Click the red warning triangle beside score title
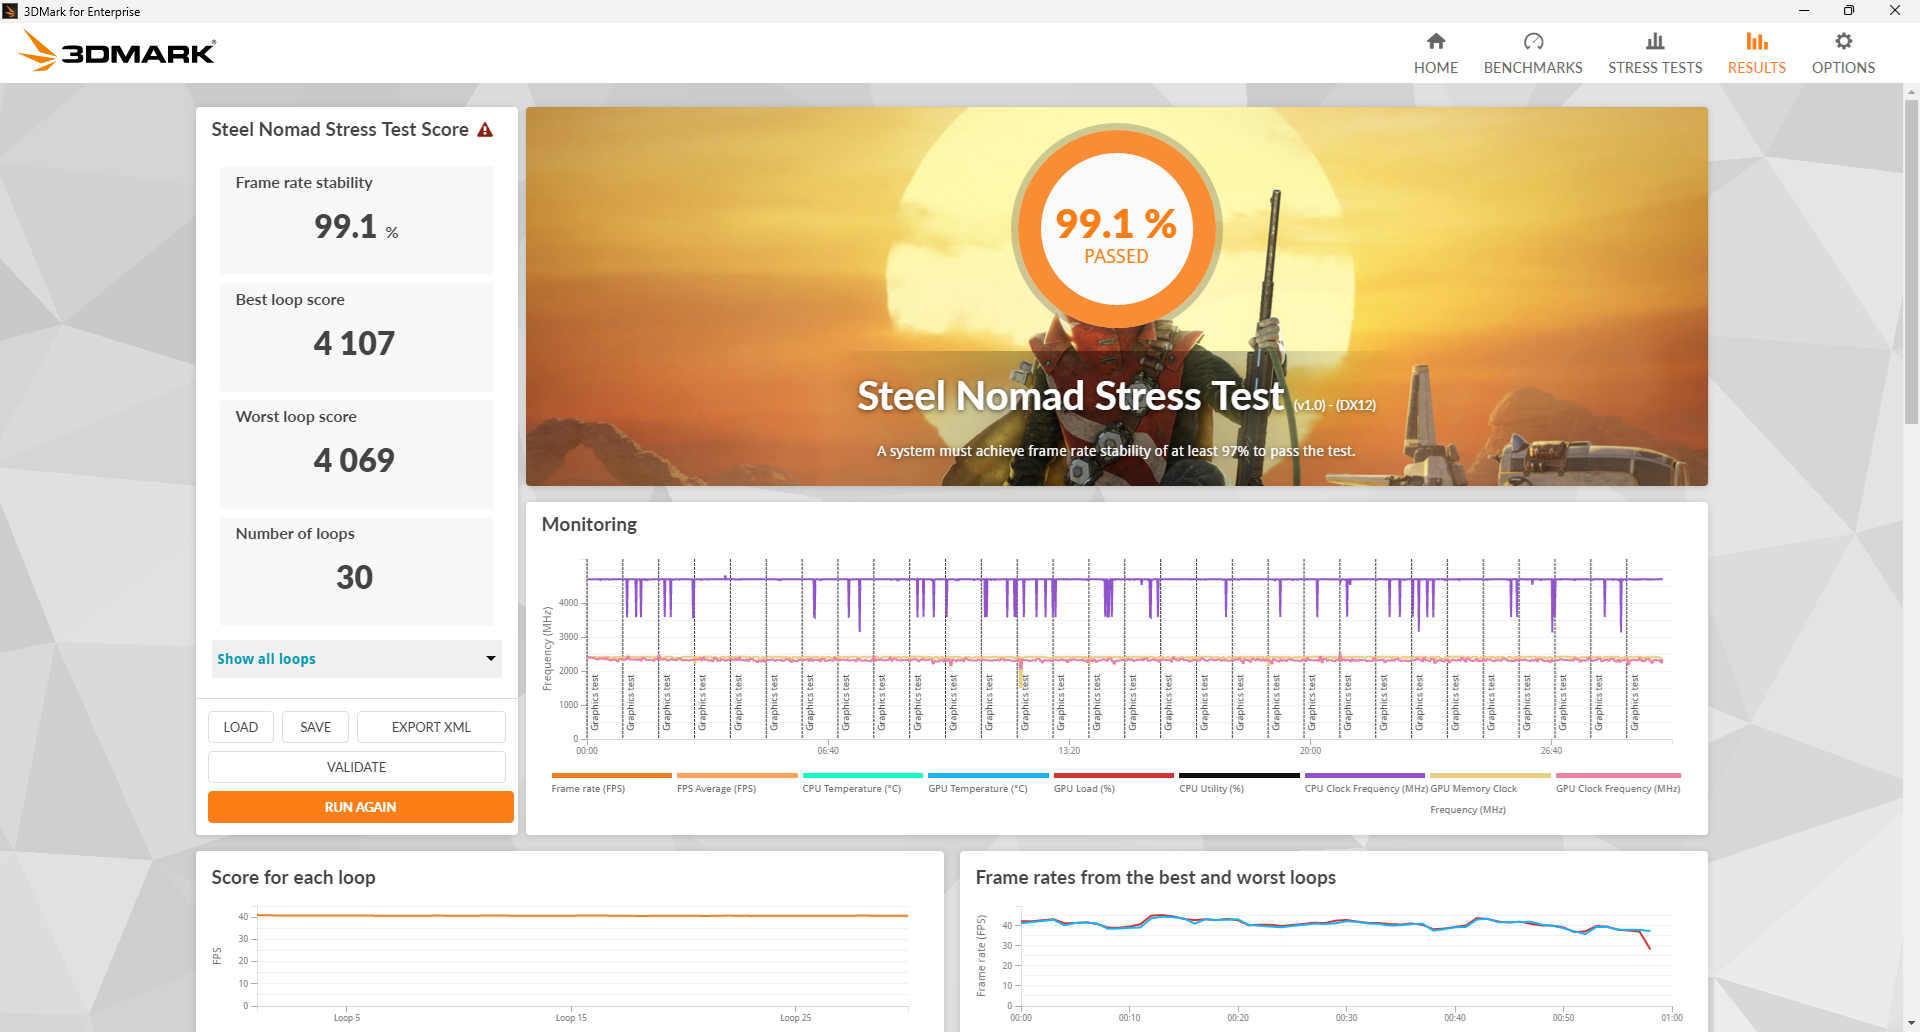This screenshot has width=1920, height=1032. click(485, 130)
